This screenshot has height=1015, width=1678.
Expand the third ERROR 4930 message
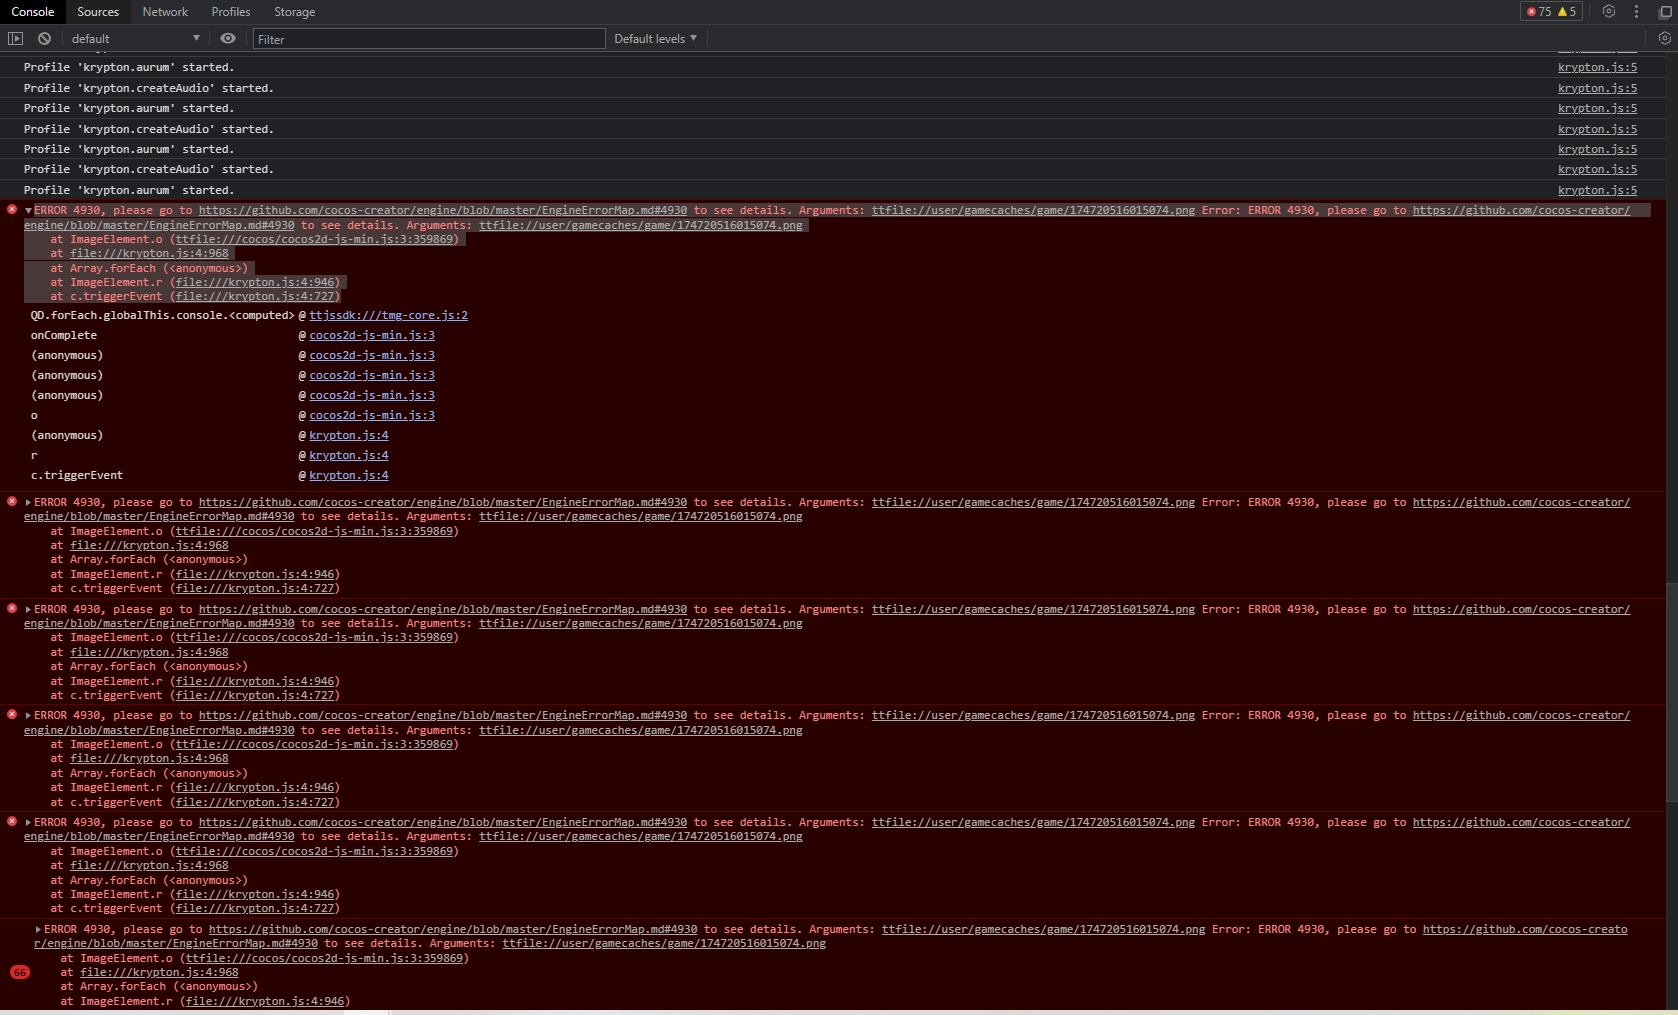(x=28, y=609)
